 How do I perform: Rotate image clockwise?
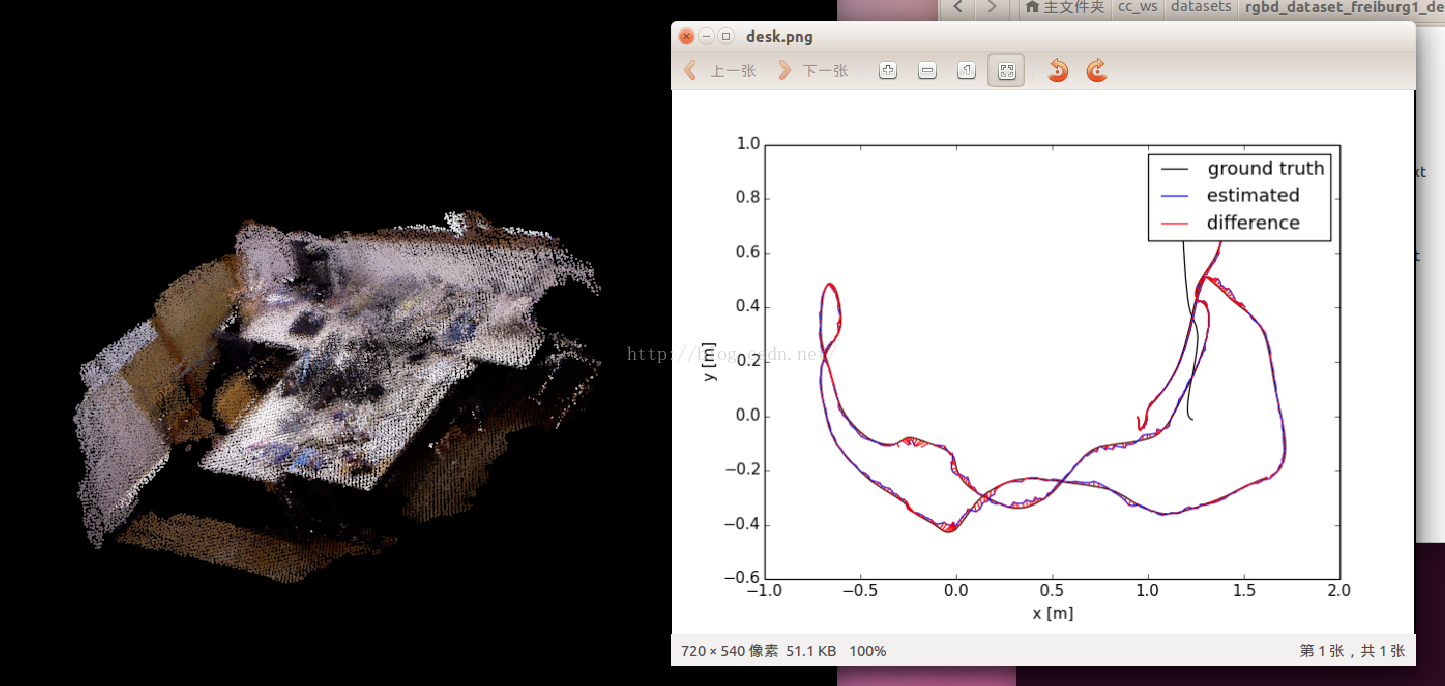coord(1097,71)
